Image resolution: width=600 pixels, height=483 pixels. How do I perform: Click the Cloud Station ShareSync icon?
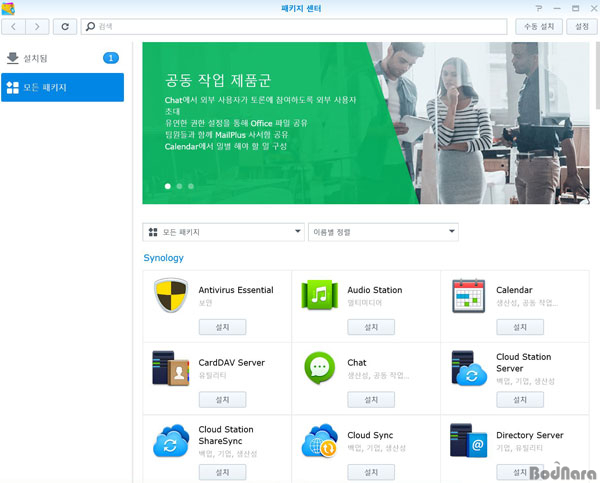(171, 441)
